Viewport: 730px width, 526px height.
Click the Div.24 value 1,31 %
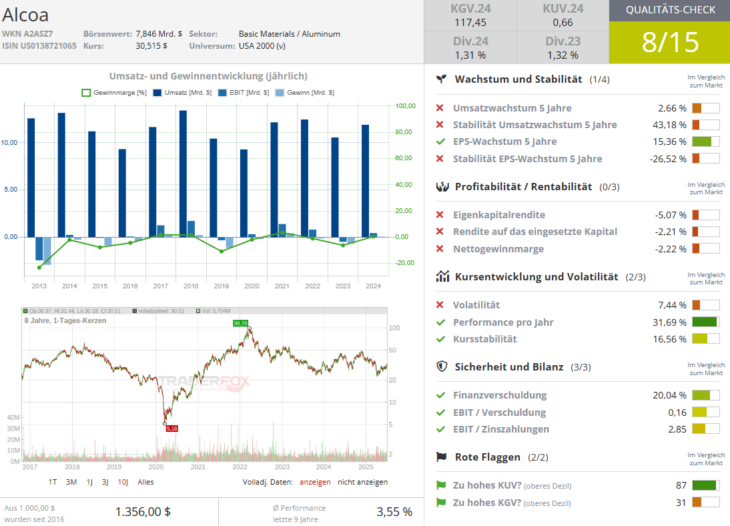coord(470,55)
